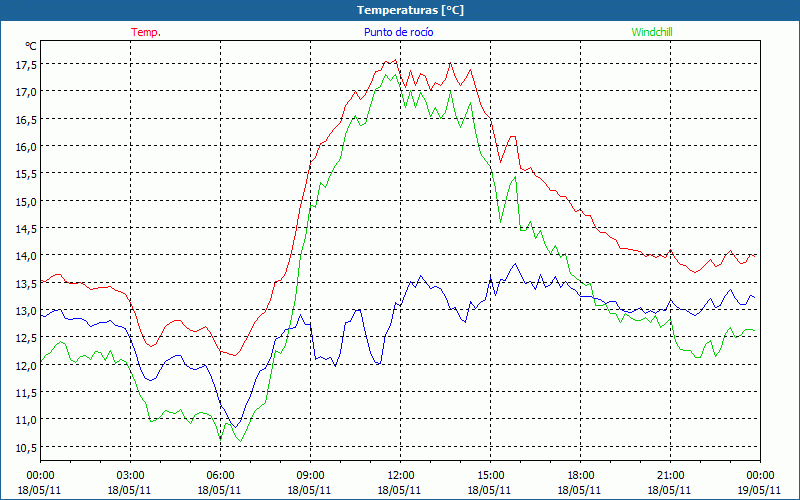Click the green Windchill legend label

point(652,32)
